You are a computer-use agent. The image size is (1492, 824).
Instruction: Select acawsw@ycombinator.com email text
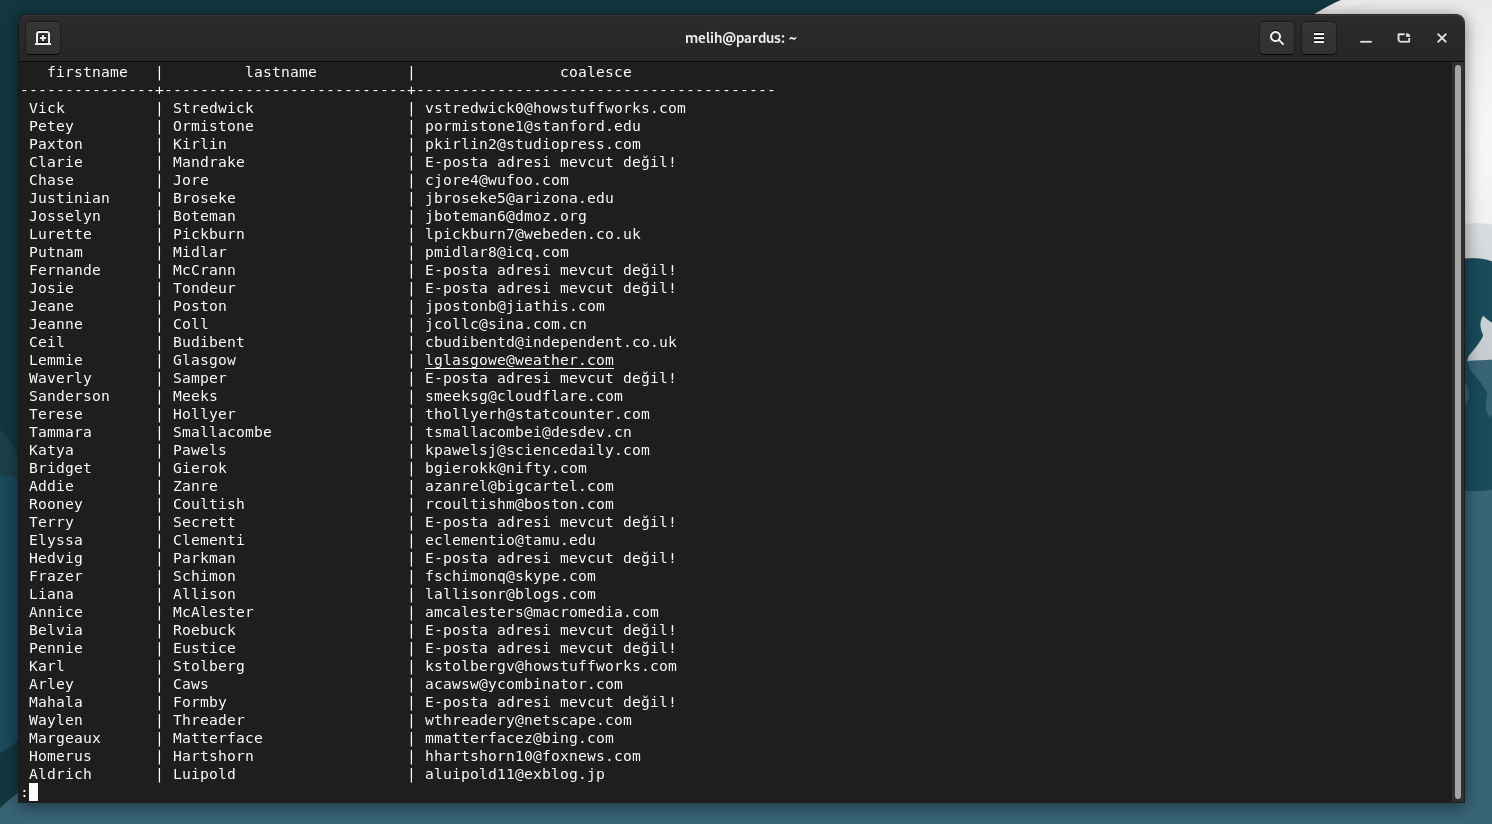click(524, 684)
